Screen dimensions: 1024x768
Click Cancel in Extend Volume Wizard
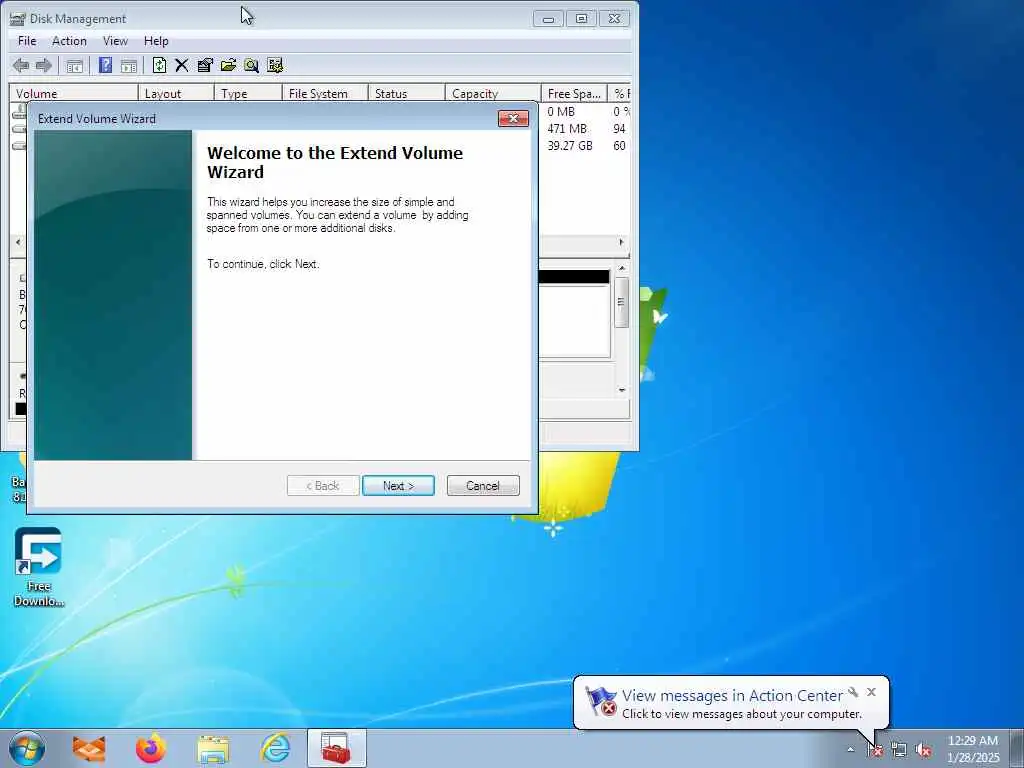click(483, 486)
